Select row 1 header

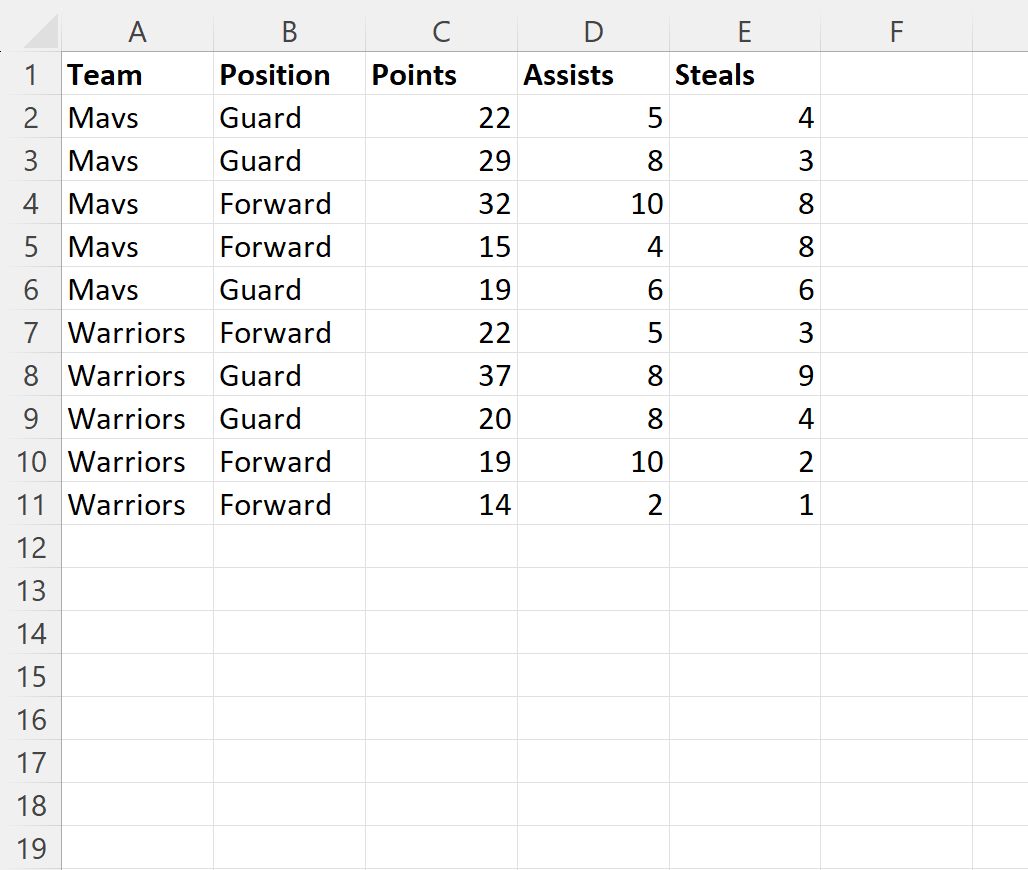coord(31,74)
